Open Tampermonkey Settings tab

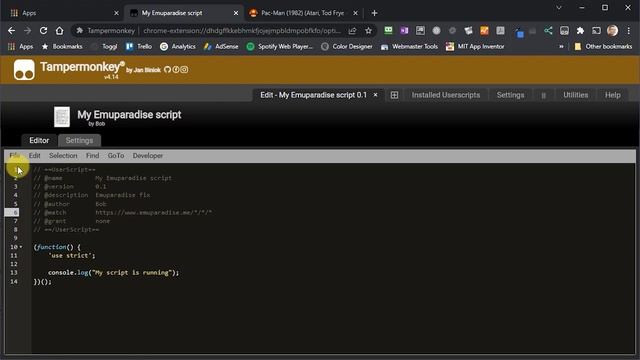point(510,95)
